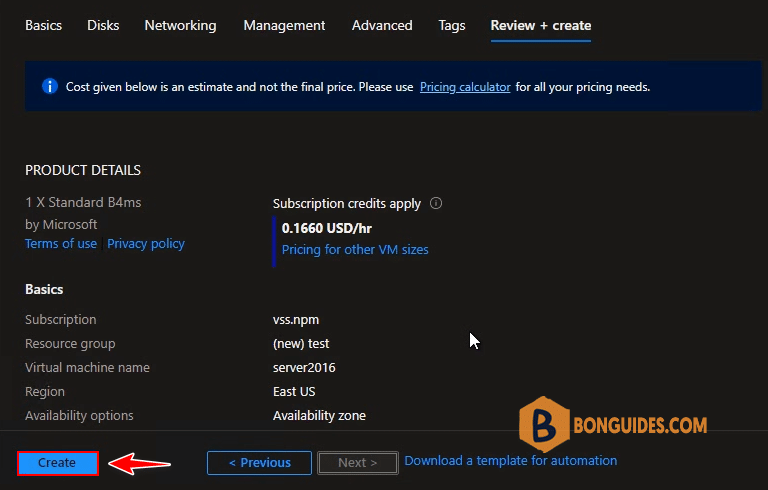Screen dimensions: 768x490
Task: Click the Region label
Action: coord(45,392)
